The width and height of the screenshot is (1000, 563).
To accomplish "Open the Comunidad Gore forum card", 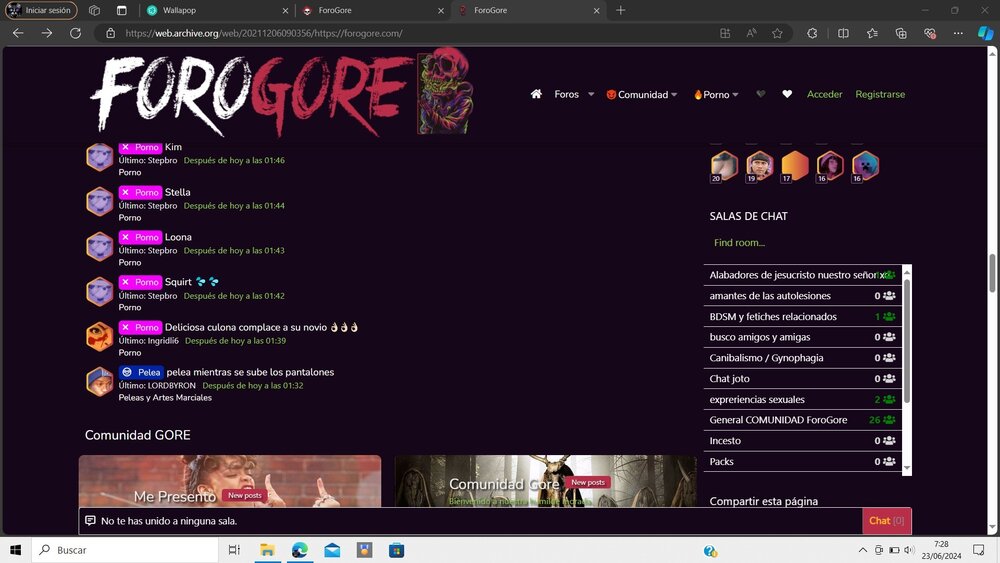I will click(546, 481).
